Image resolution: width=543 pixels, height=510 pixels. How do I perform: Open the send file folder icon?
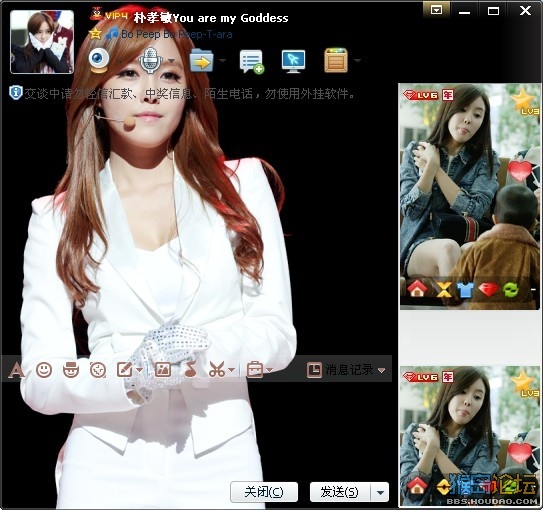(x=201, y=61)
